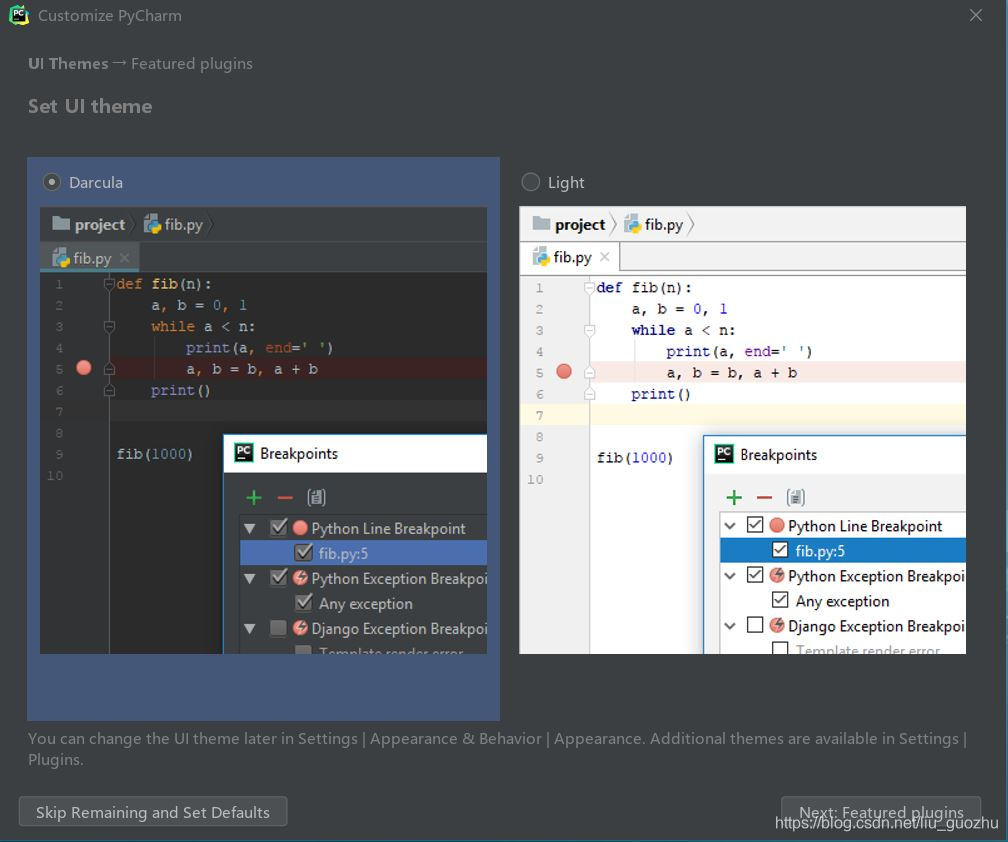Click Skip Remaining and Set Defaults

153,812
